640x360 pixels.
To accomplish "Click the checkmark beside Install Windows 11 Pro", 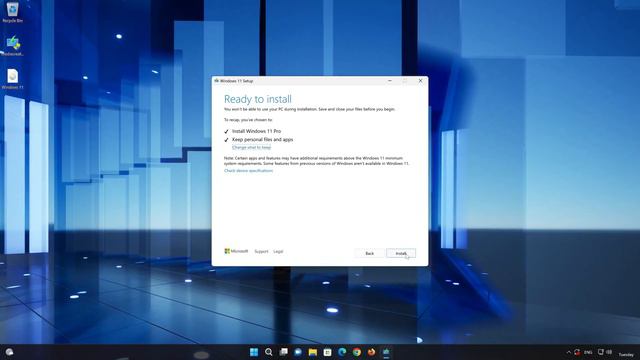I will (226, 131).
